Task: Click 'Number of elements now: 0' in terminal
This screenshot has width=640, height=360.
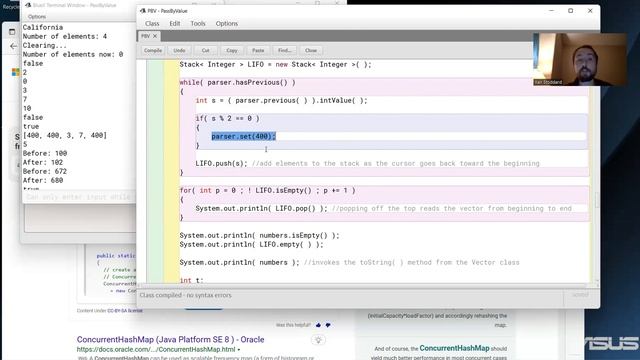Action: tap(73, 54)
